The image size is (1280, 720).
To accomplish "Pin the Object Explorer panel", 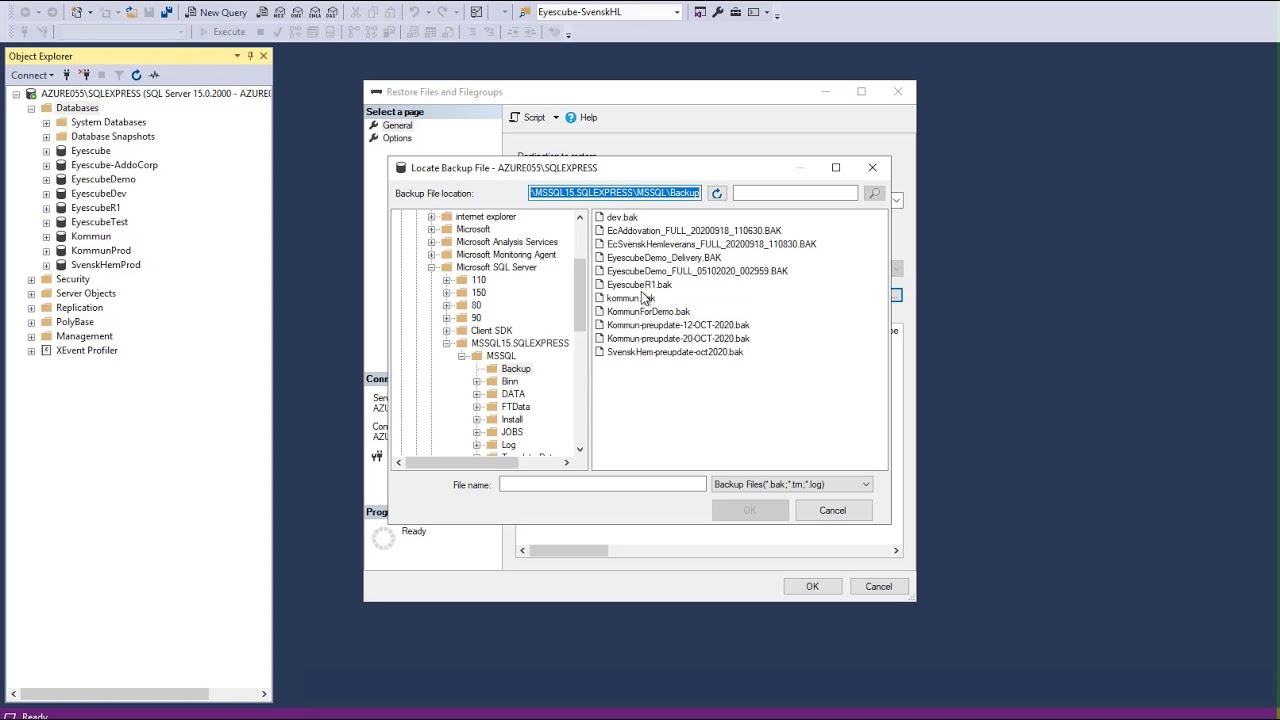I will click(x=250, y=56).
